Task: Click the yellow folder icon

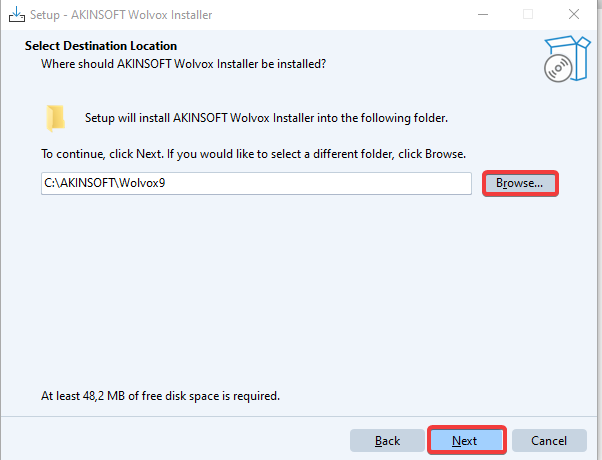Action: pyautogui.click(x=56, y=118)
